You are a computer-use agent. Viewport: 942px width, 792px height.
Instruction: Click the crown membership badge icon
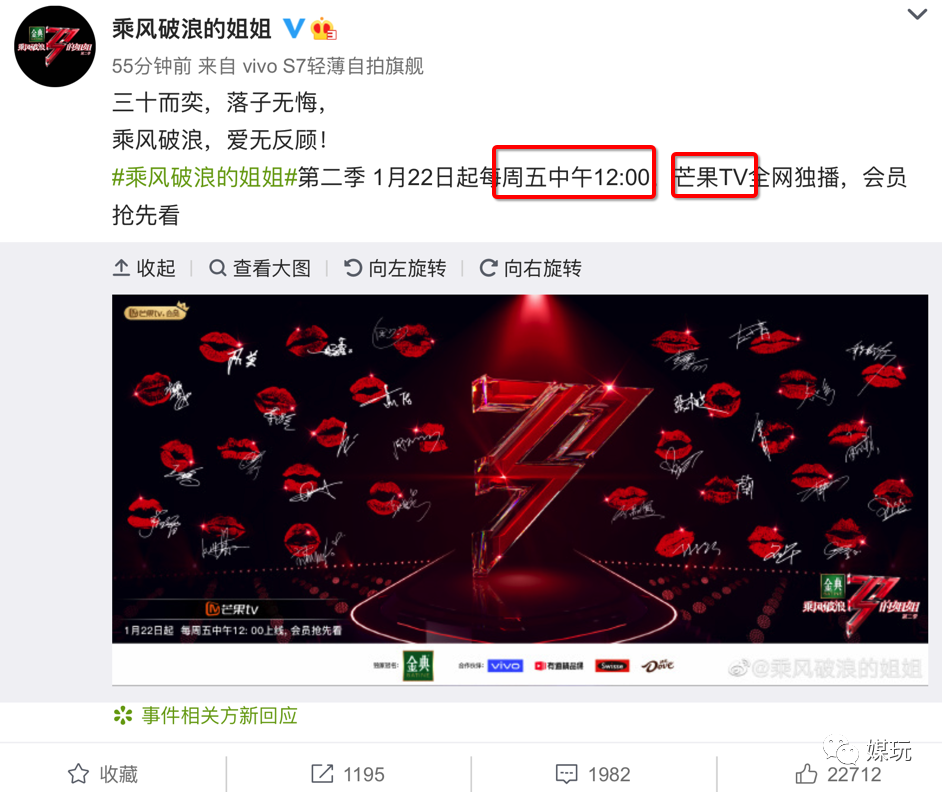click(x=323, y=29)
